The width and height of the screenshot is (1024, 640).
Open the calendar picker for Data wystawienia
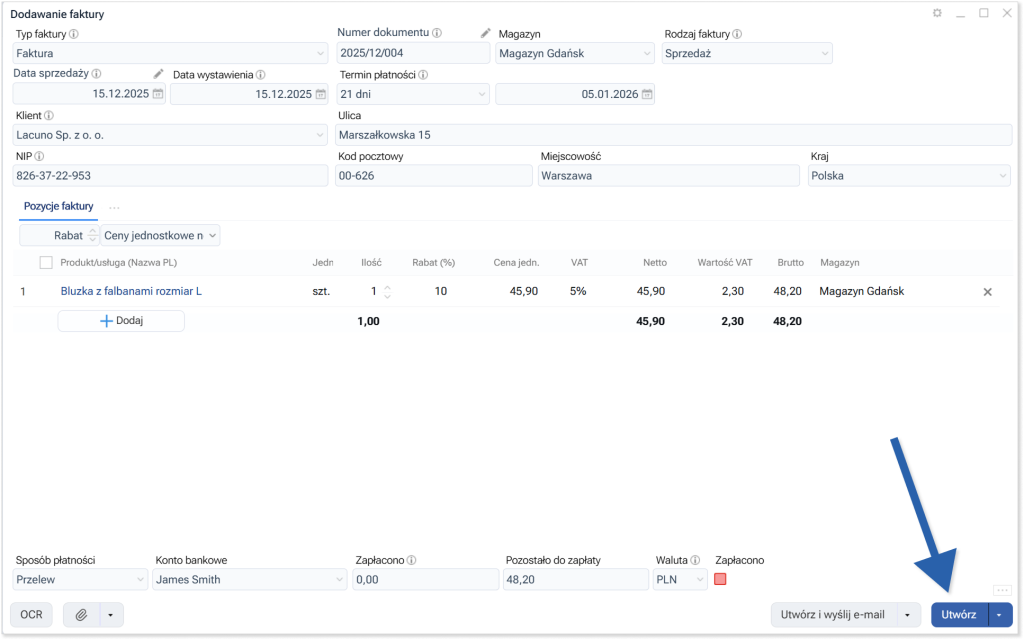pos(321,94)
